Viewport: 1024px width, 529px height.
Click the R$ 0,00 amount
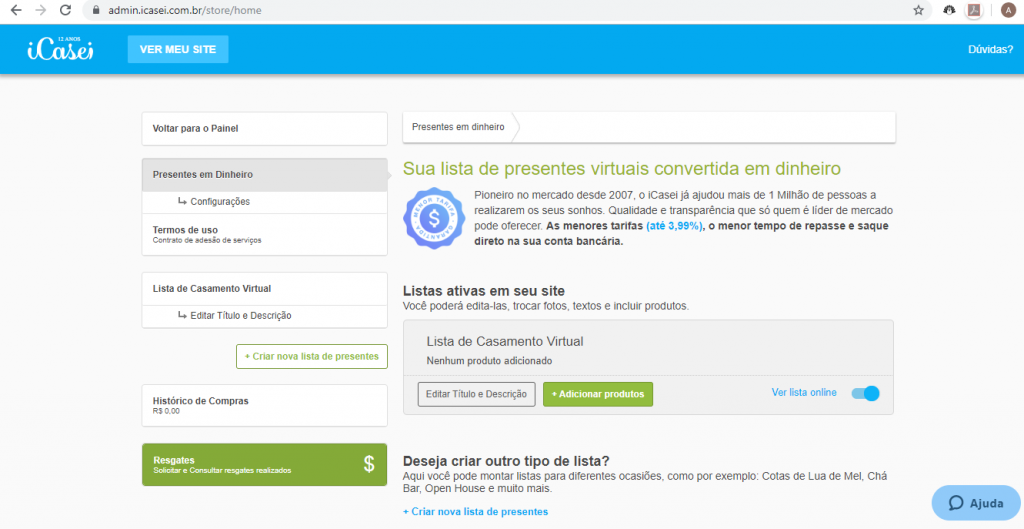pos(166,411)
